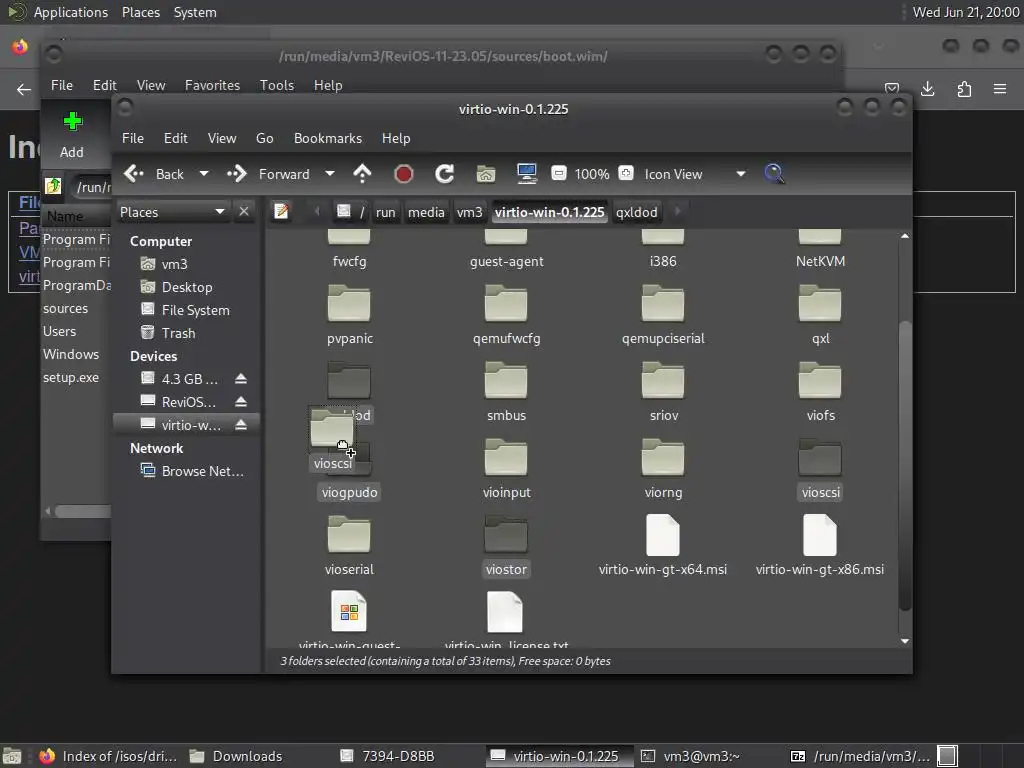Select the qxl folder
This screenshot has width=1024, height=768.
[x=820, y=315]
